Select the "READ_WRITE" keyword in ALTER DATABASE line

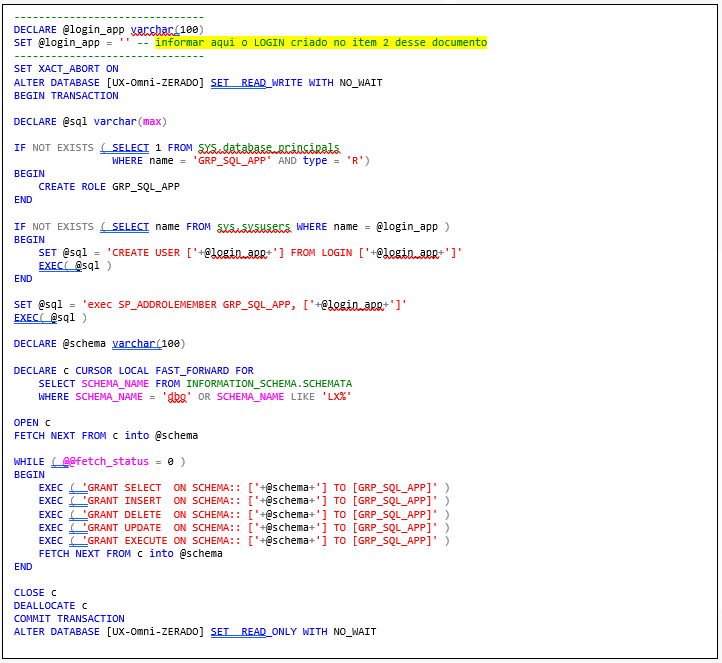pos(272,82)
